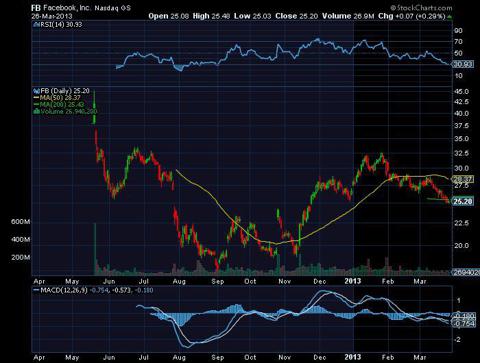Image resolution: width=480 pixels, height=363 pixels.
Task: Click the RSI scale value 50
Action: click(x=459, y=53)
